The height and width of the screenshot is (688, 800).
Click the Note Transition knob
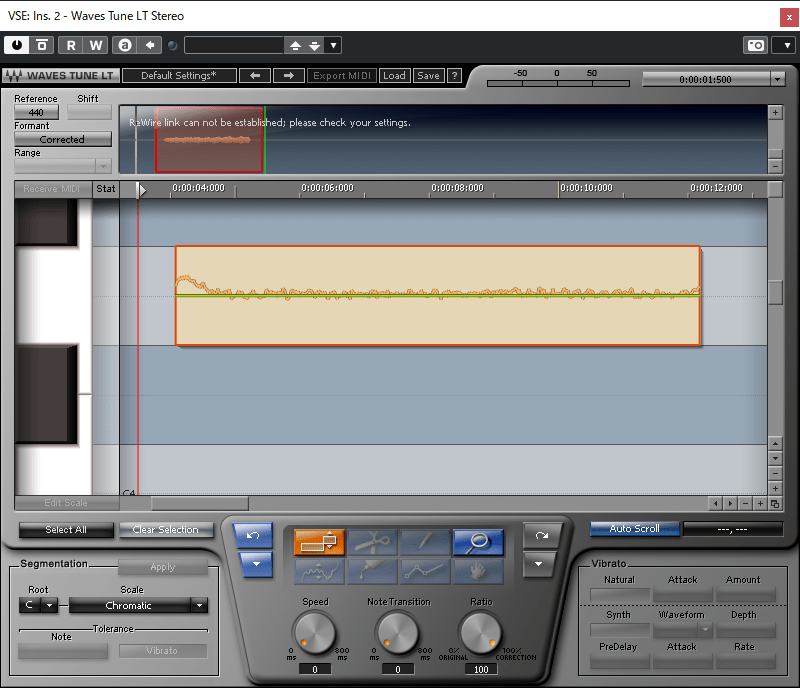click(x=398, y=633)
